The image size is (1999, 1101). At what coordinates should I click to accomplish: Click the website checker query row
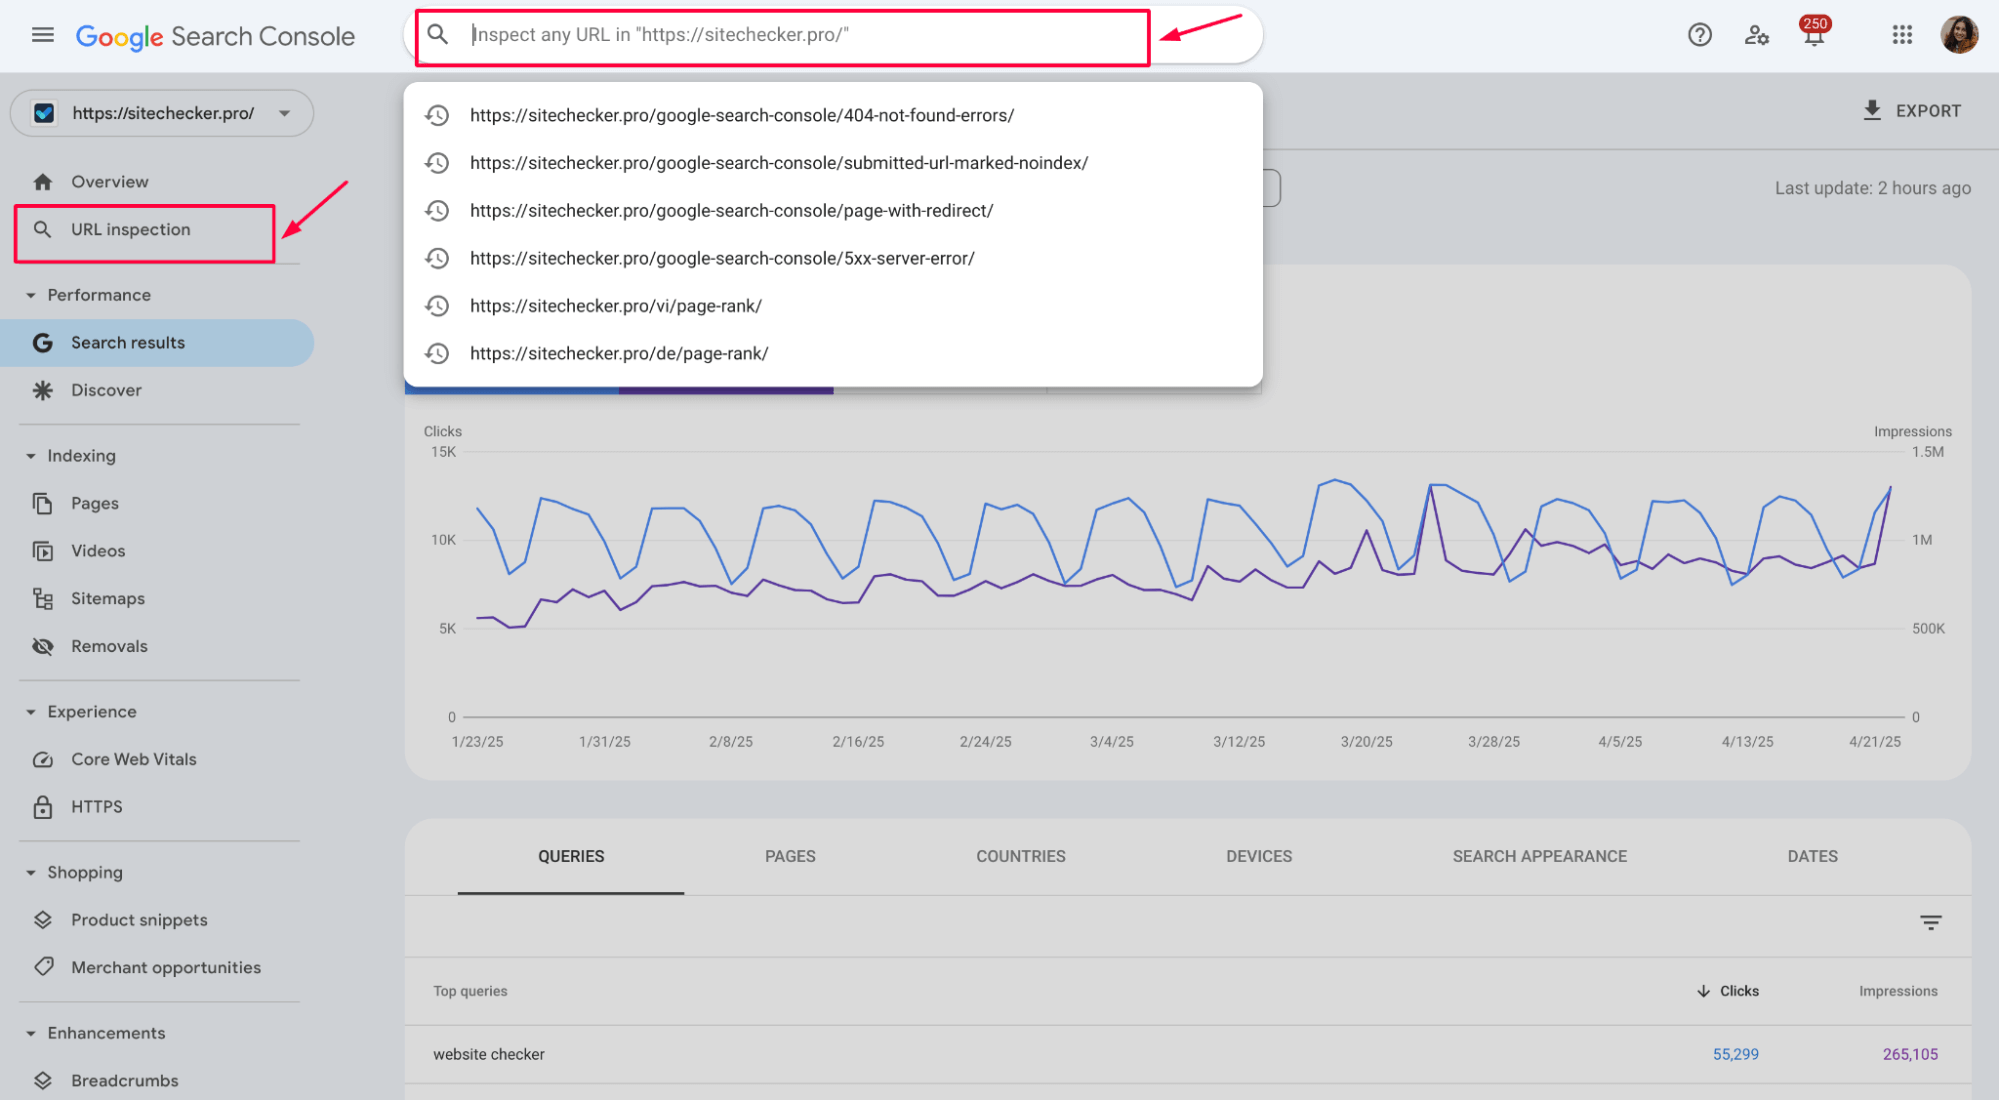[x=1188, y=1055]
